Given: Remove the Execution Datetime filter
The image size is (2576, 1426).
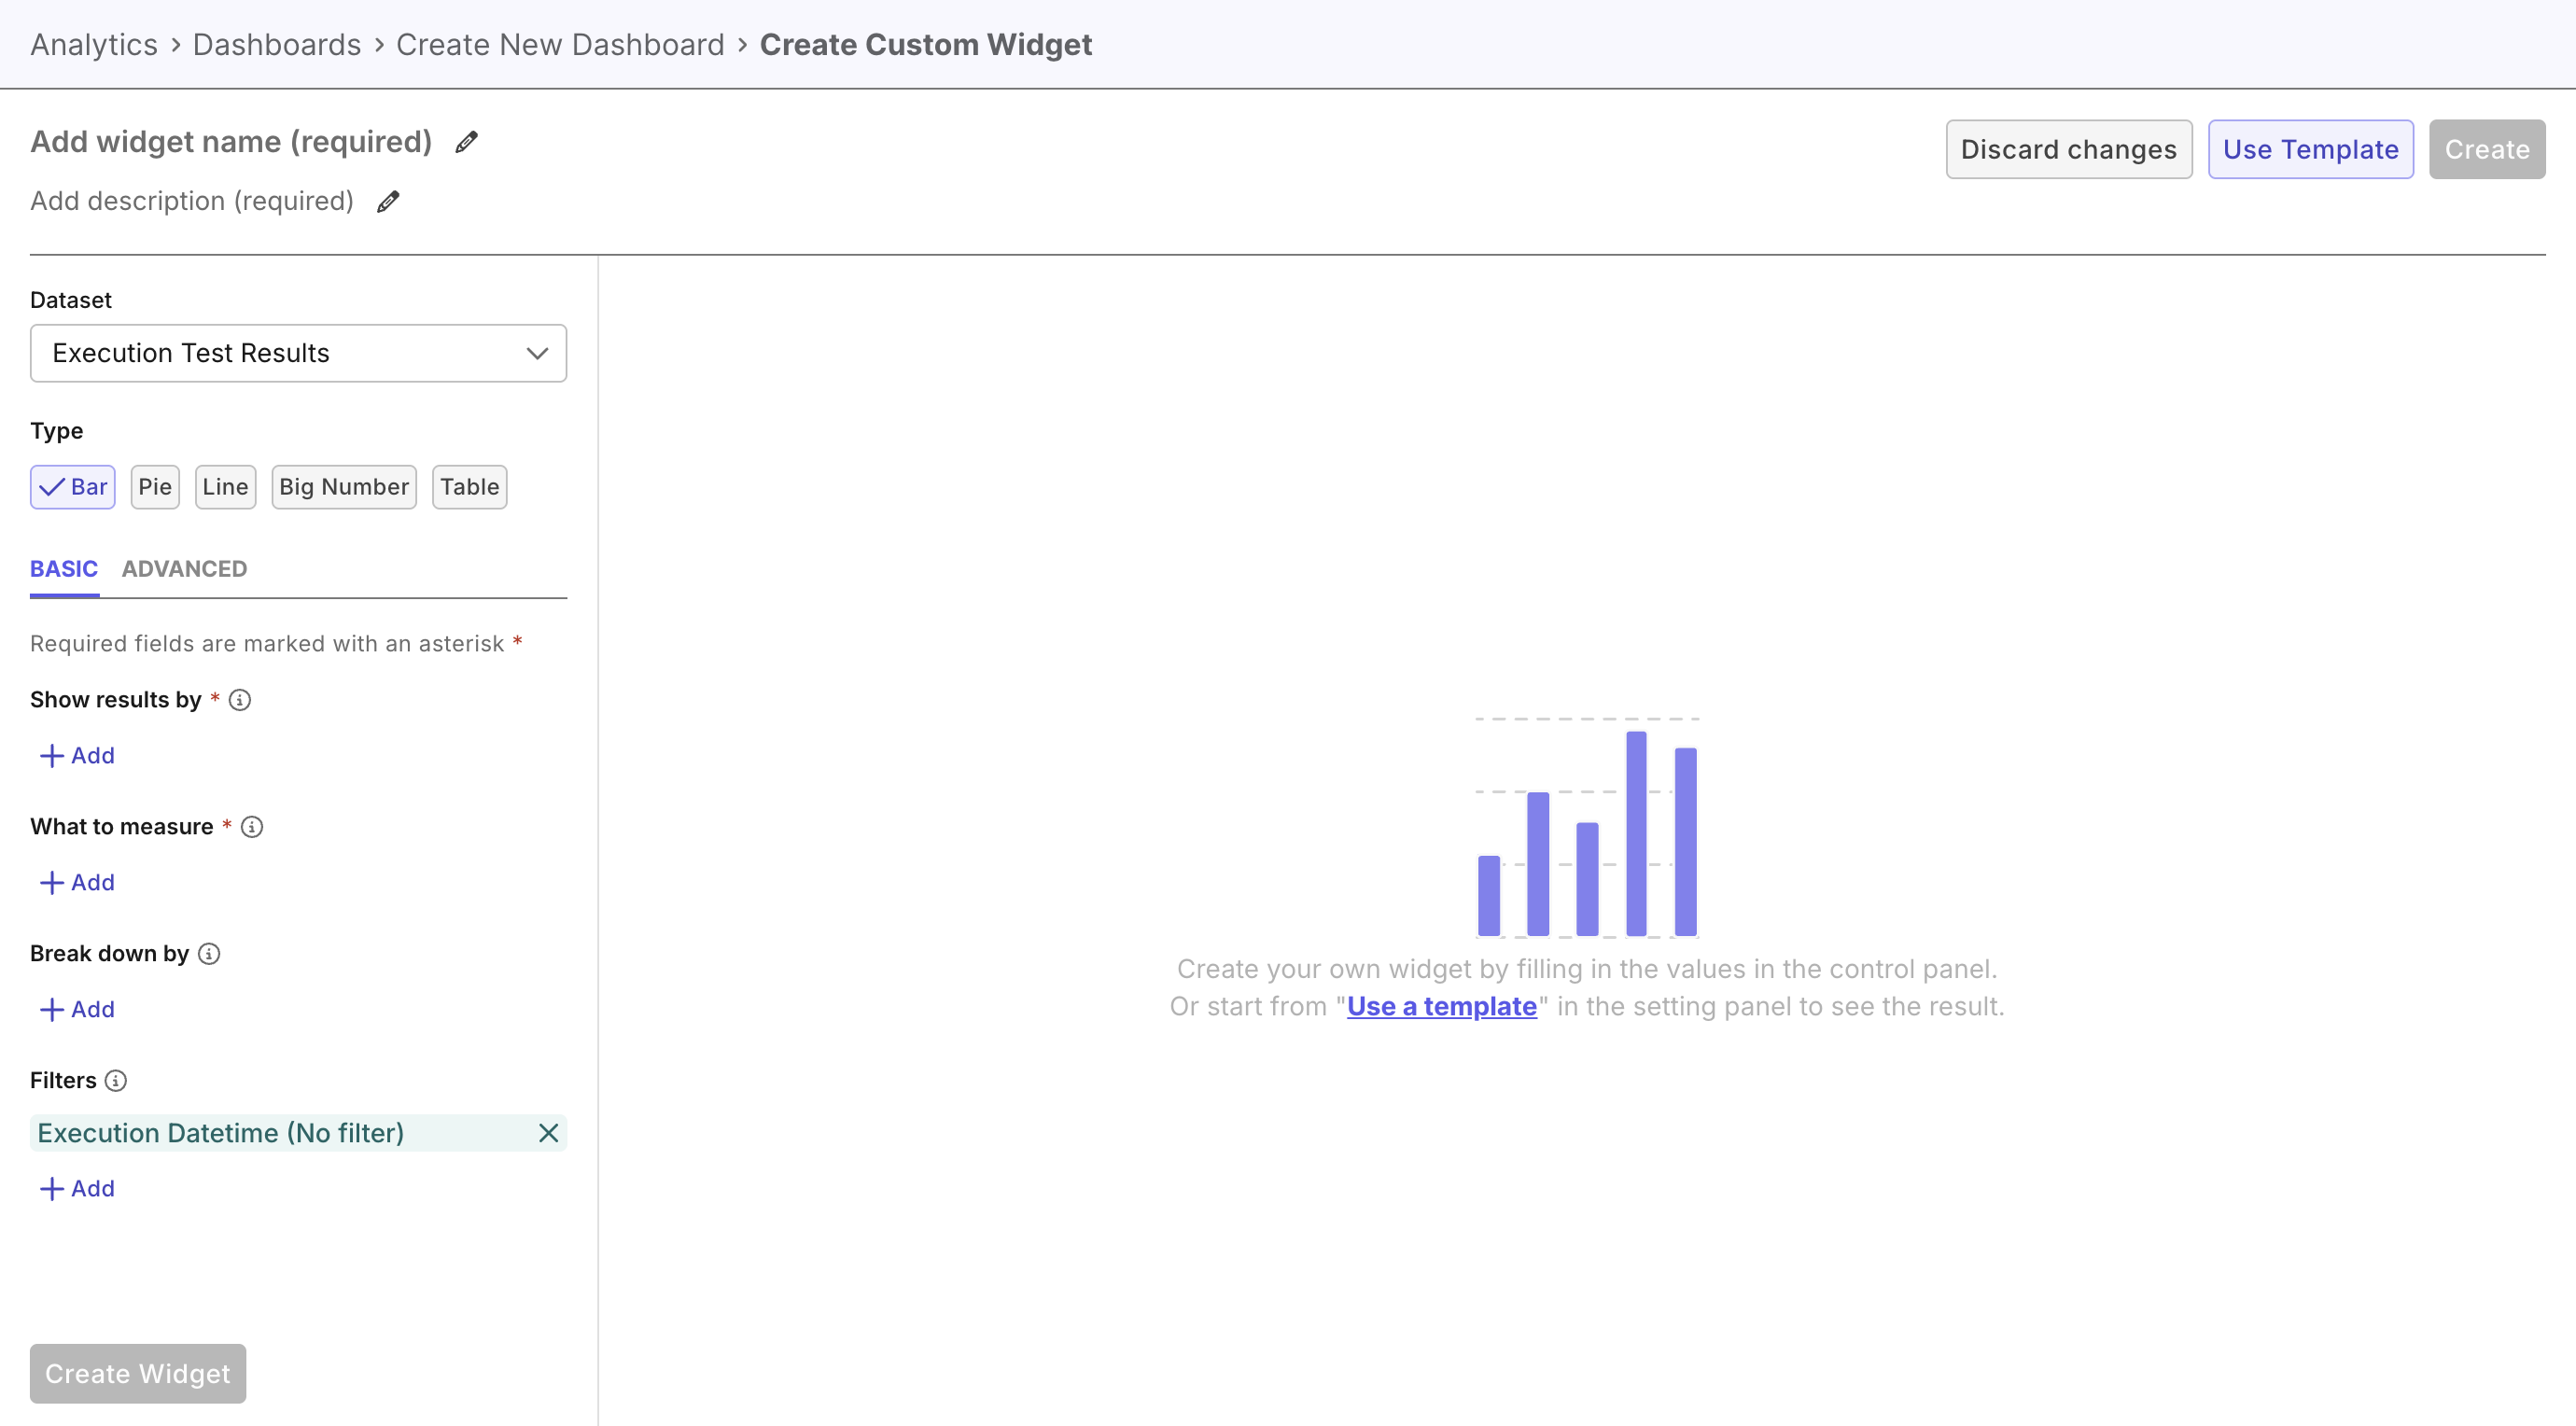Looking at the screenshot, I should point(548,1133).
